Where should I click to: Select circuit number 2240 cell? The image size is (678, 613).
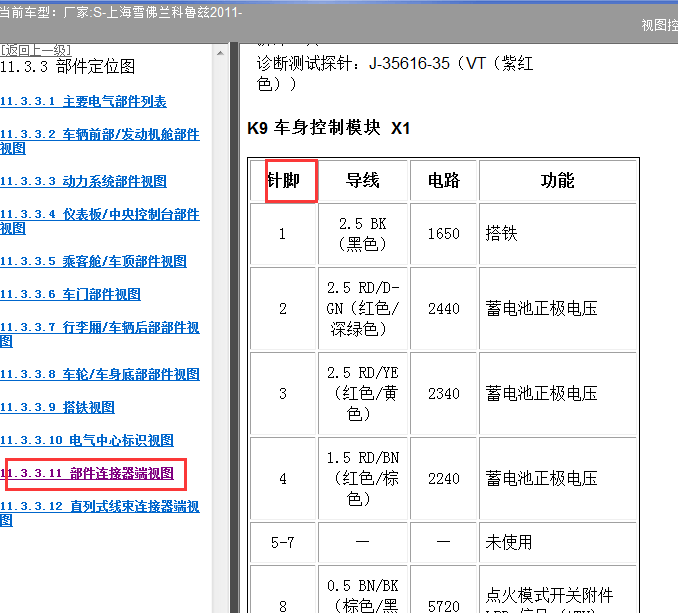[x=443, y=479]
